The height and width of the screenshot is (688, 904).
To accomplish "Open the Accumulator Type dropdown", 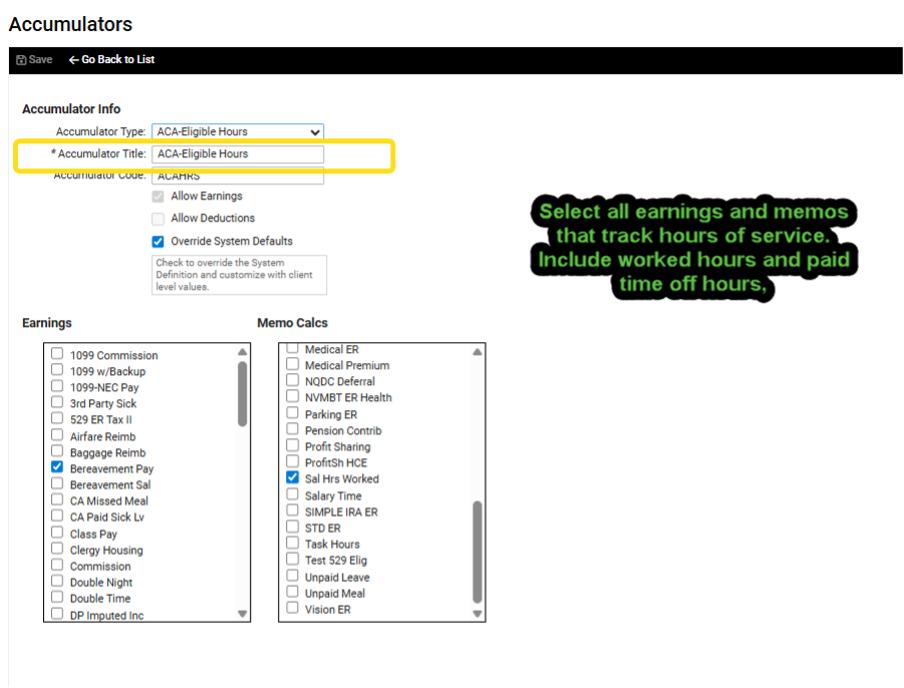I will [237, 132].
